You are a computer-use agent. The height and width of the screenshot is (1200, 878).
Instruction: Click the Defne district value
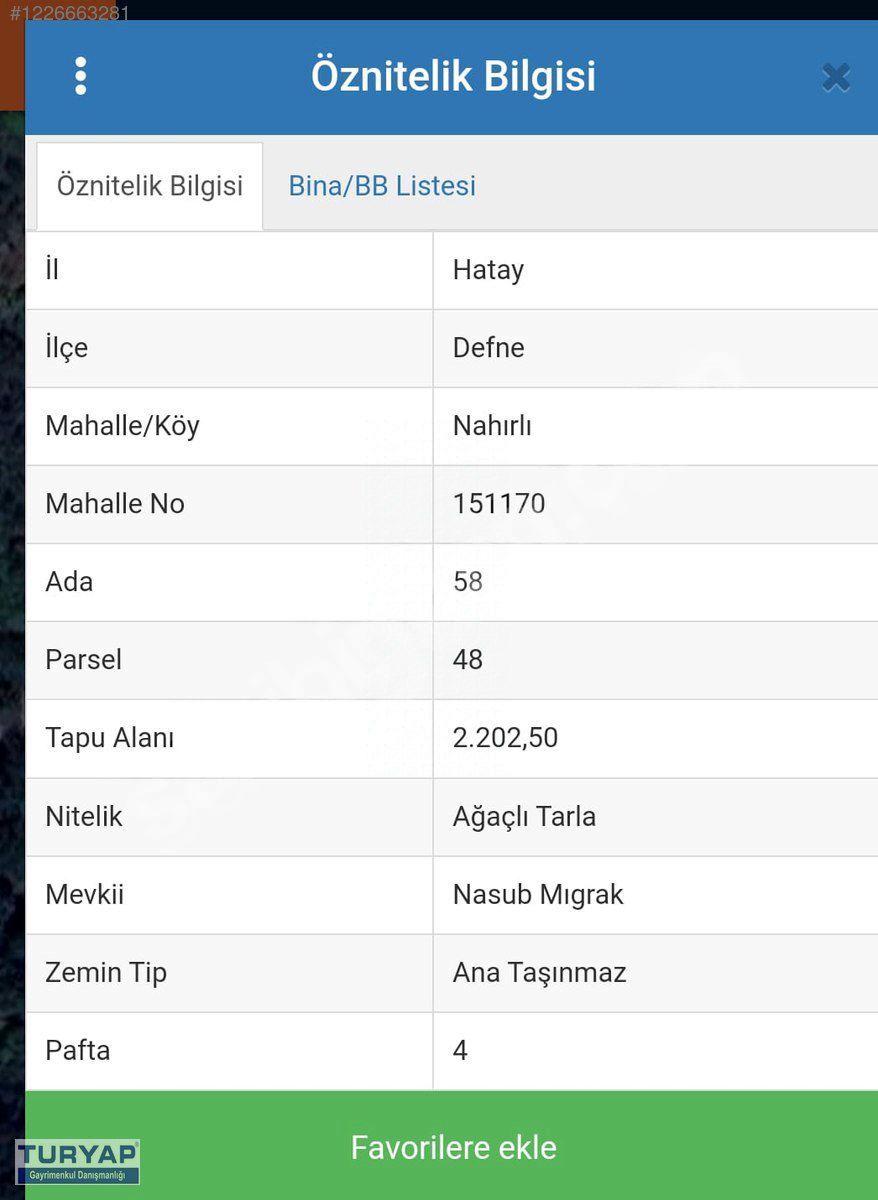point(488,348)
